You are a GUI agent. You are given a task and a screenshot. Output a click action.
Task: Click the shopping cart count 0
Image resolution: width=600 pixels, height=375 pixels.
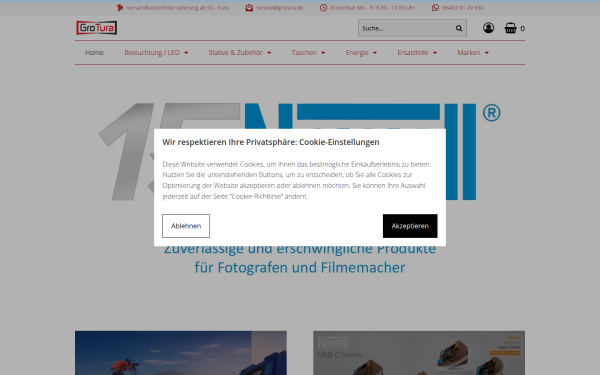[x=522, y=29]
